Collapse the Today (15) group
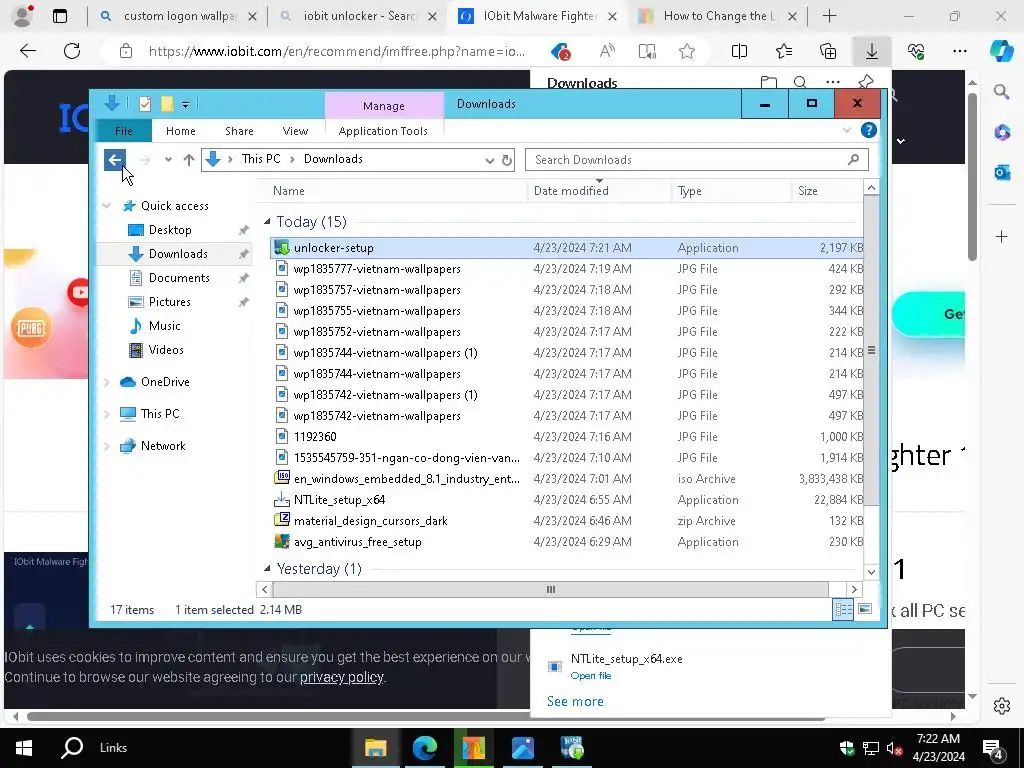This screenshot has width=1024, height=768. pos(266,221)
